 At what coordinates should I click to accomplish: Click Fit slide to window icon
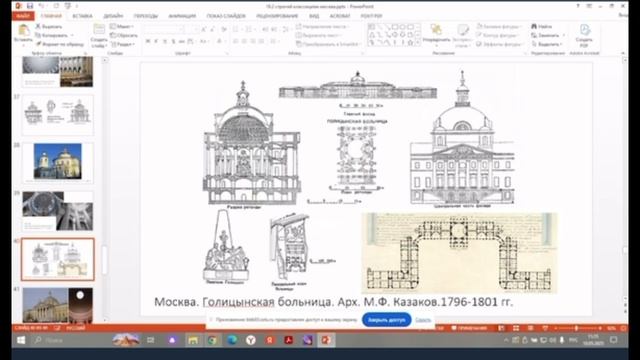623,328
